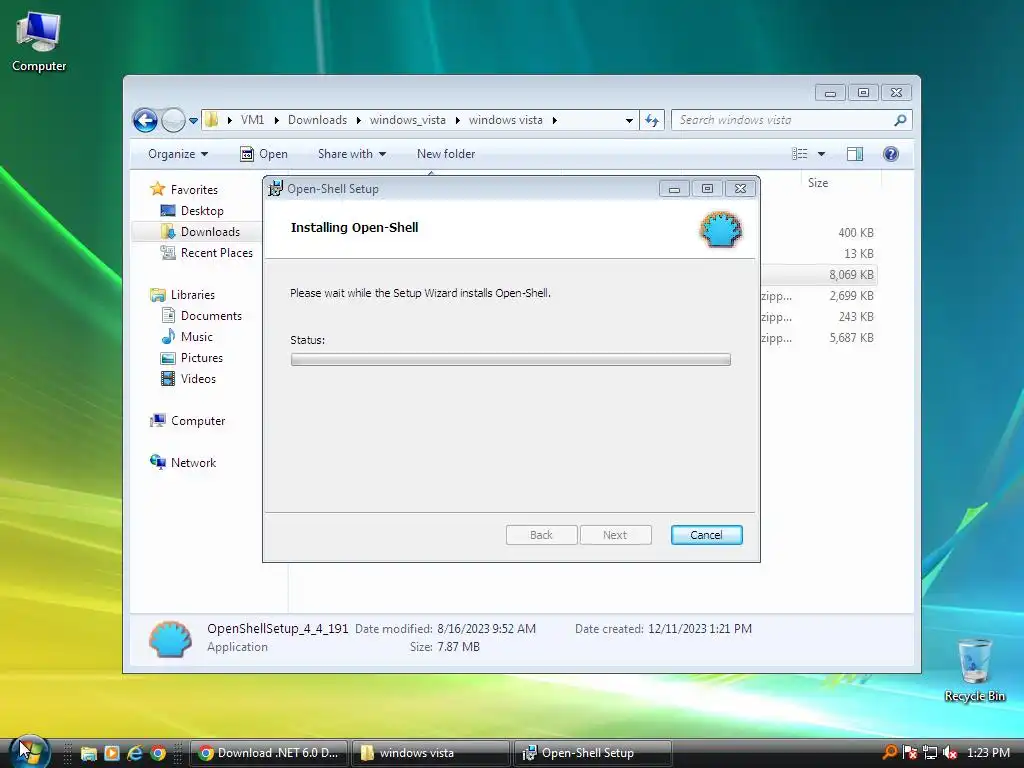
Task: Minimize the Open-Shell Setup dialog
Action: [x=675, y=189]
